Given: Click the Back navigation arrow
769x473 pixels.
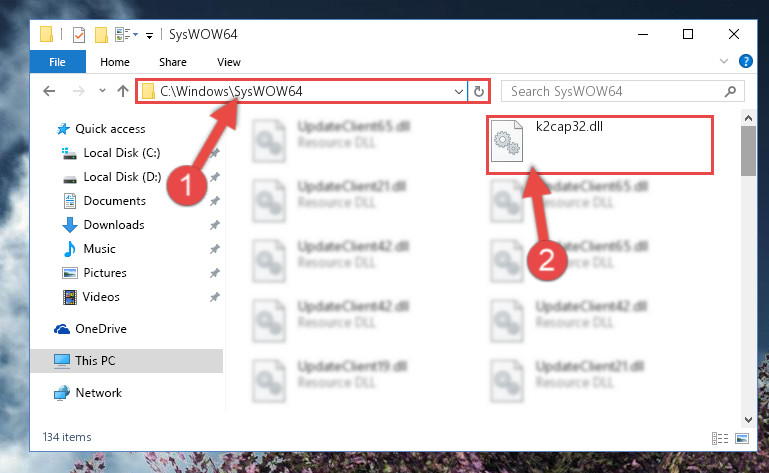Looking at the screenshot, I should coord(49,91).
